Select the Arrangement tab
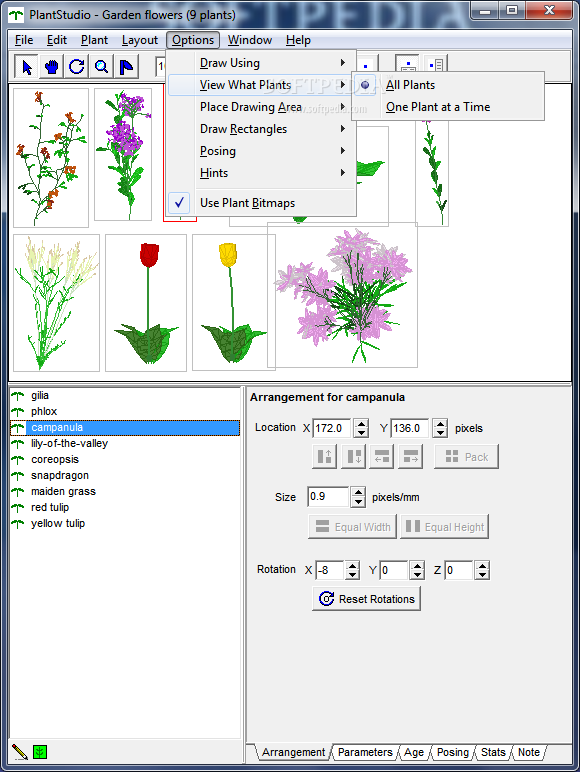Viewport: 580px width, 772px height. click(x=293, y=752)
